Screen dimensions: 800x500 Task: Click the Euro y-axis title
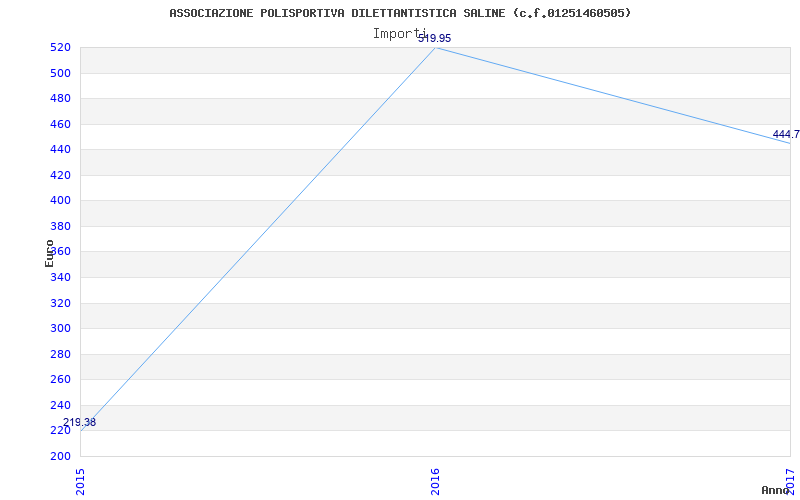coord(49,253)
